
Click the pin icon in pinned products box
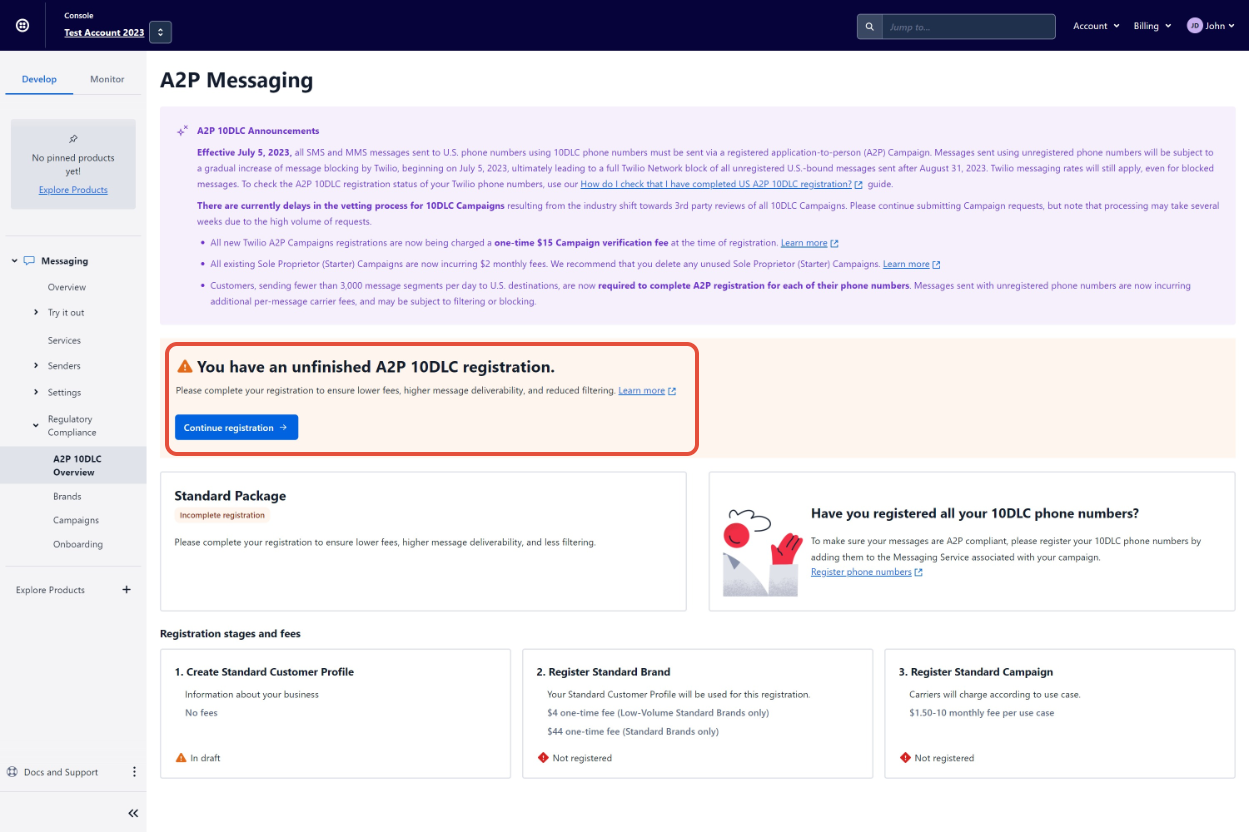point(73,139)
